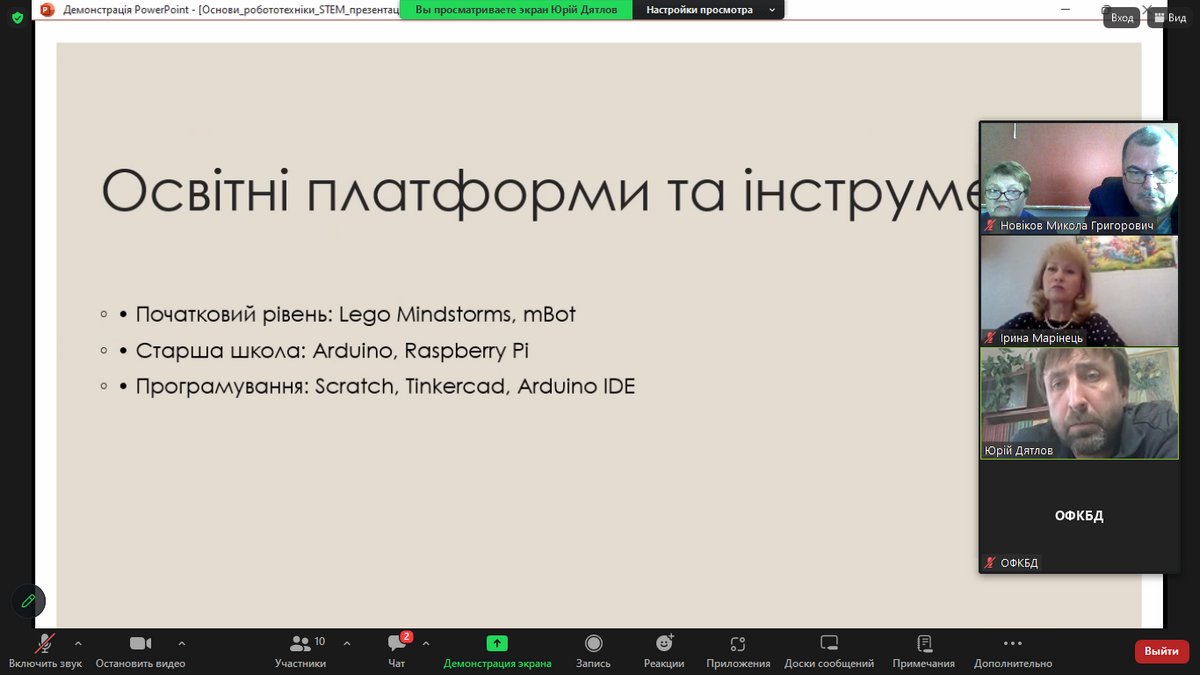Screen dimensions: 1200x675
Task: Select the Юрій Дятлов video tile
Action: 1079,403
